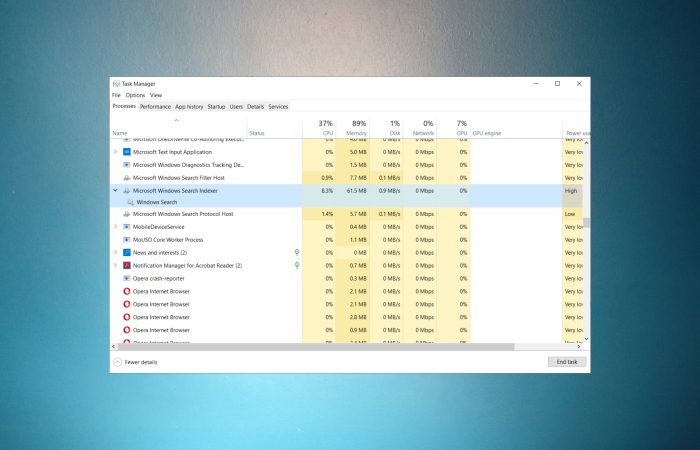The width and height of the screenshot is (700, 450).
Task: Click the Opera crash-reporter icon
Action: click(x=127, y=279)
